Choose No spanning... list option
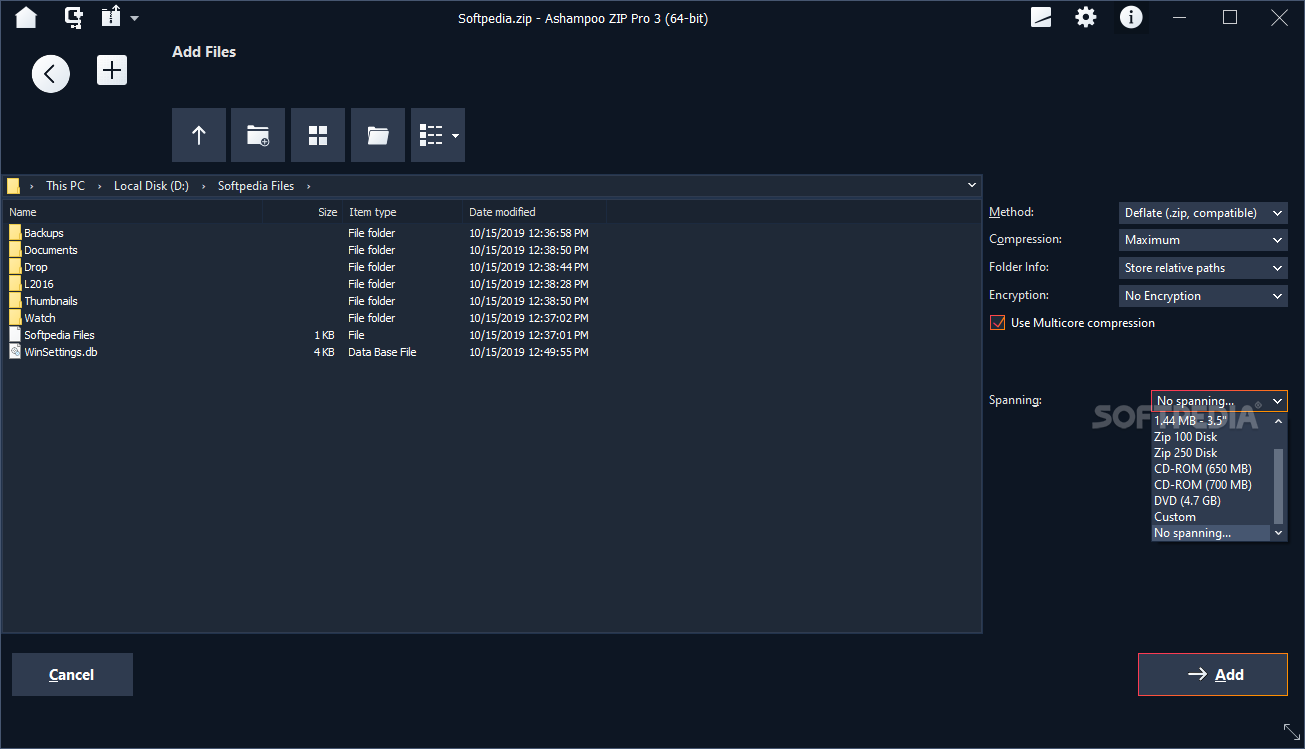1305x749 pixels. pyautogui.click(x=1212, y=533)
